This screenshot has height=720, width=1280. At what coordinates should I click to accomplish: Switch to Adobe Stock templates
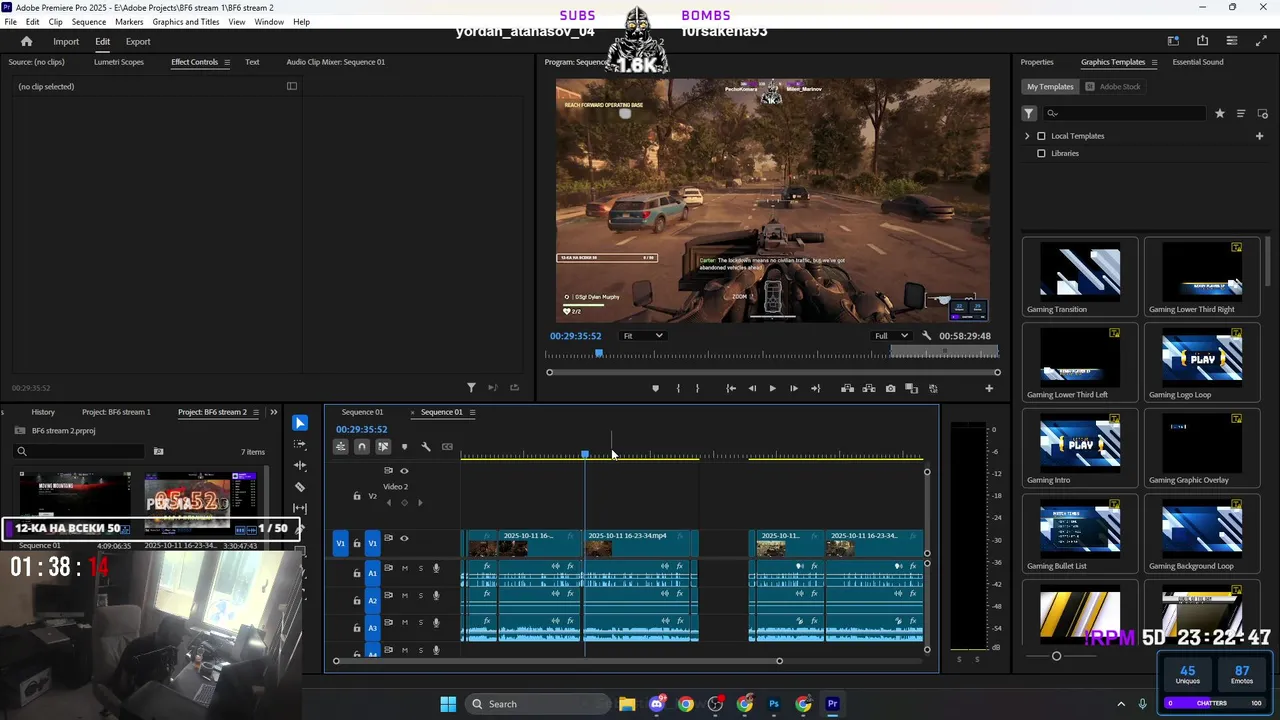pos(1113,87)
